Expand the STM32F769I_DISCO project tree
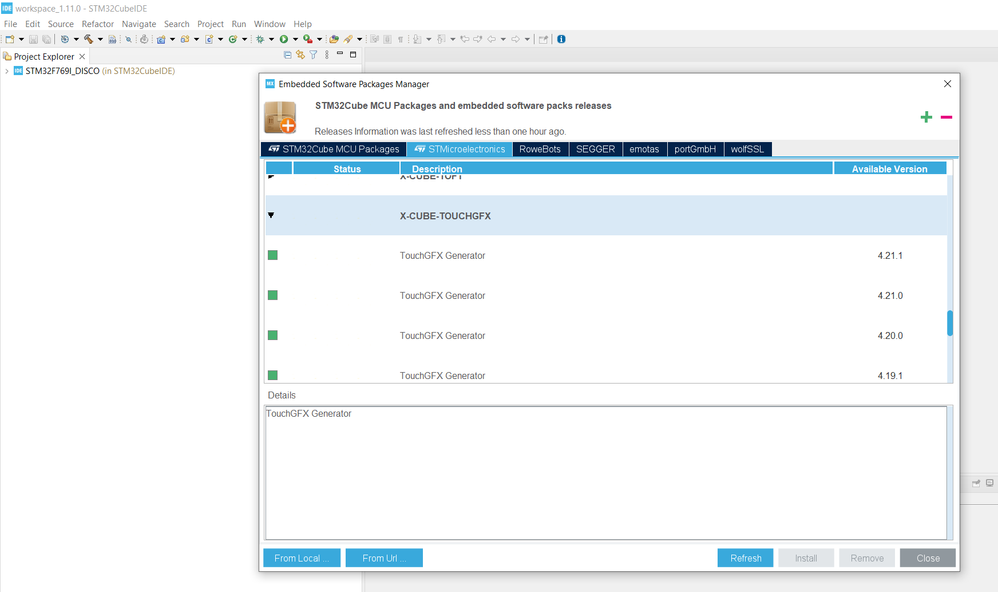This screenshot has height=592, width=998. (6, 71)
